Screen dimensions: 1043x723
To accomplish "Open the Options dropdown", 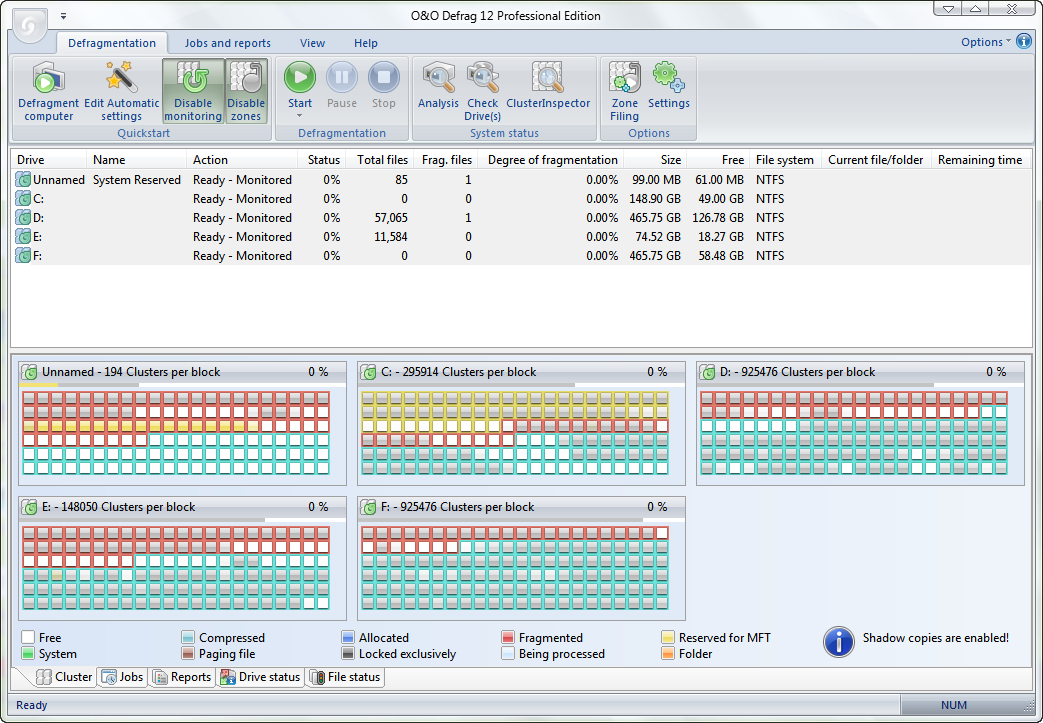I will coord(985,42).
